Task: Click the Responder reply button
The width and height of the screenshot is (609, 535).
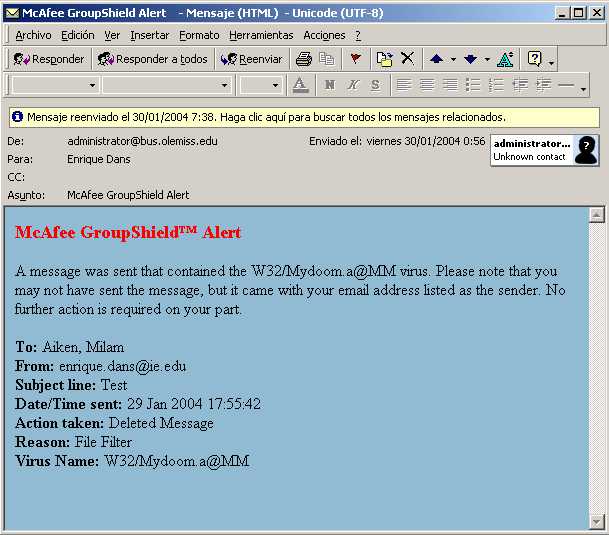Action: pos(49,59)
